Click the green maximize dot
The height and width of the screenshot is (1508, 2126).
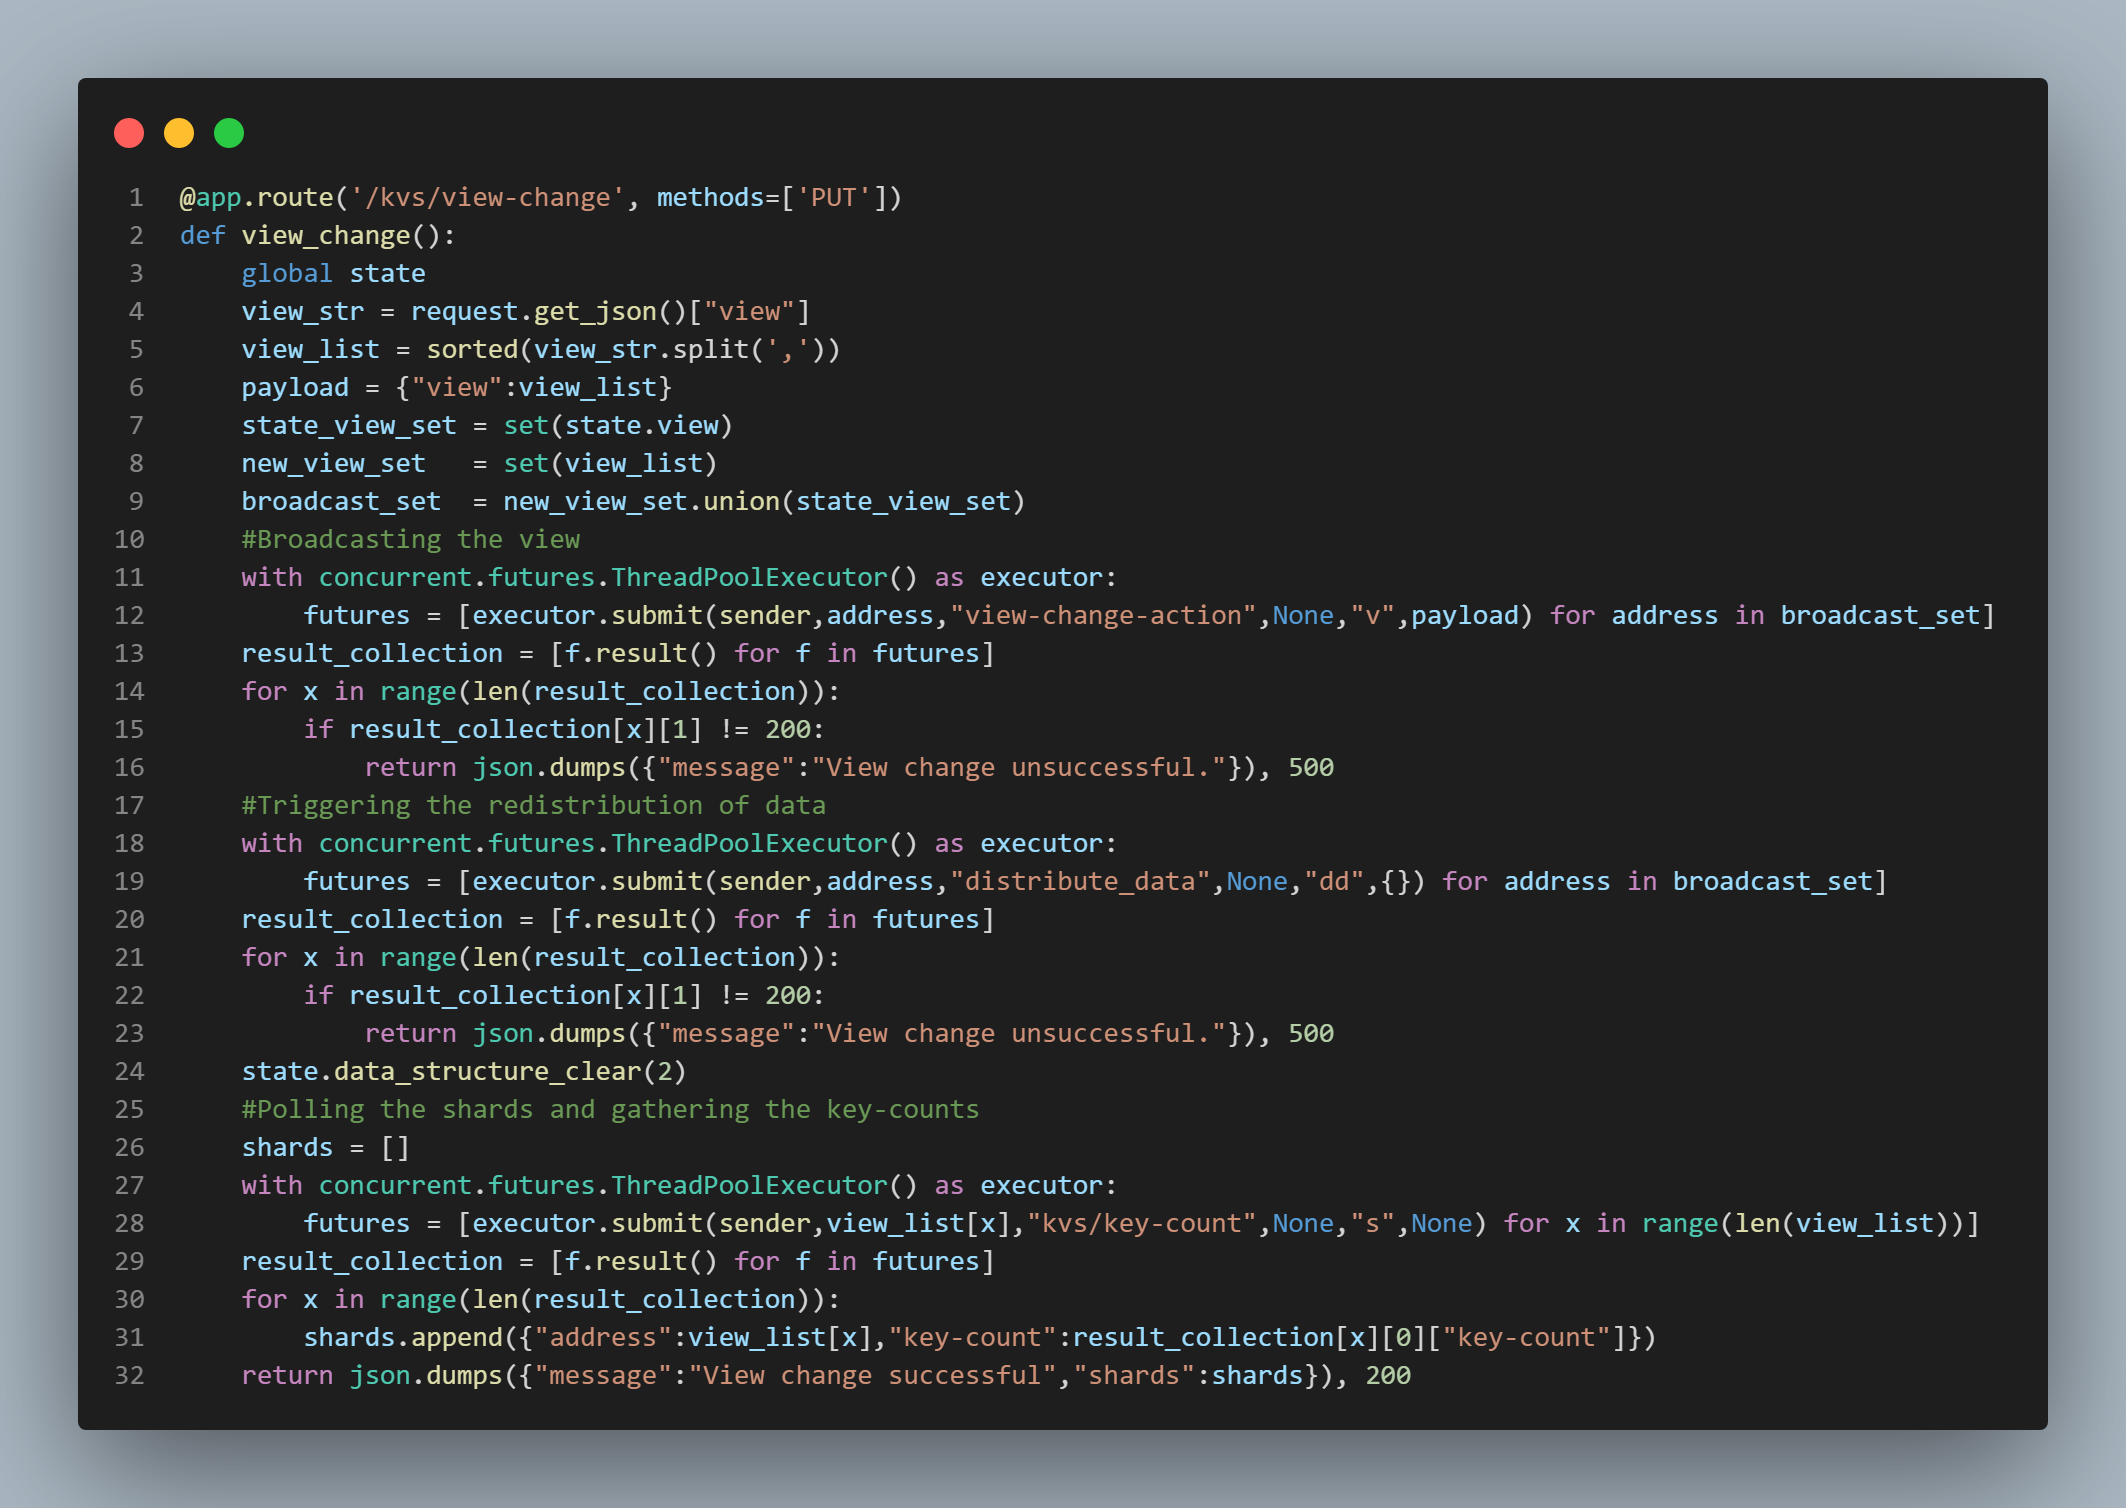(x=229, y=133)
